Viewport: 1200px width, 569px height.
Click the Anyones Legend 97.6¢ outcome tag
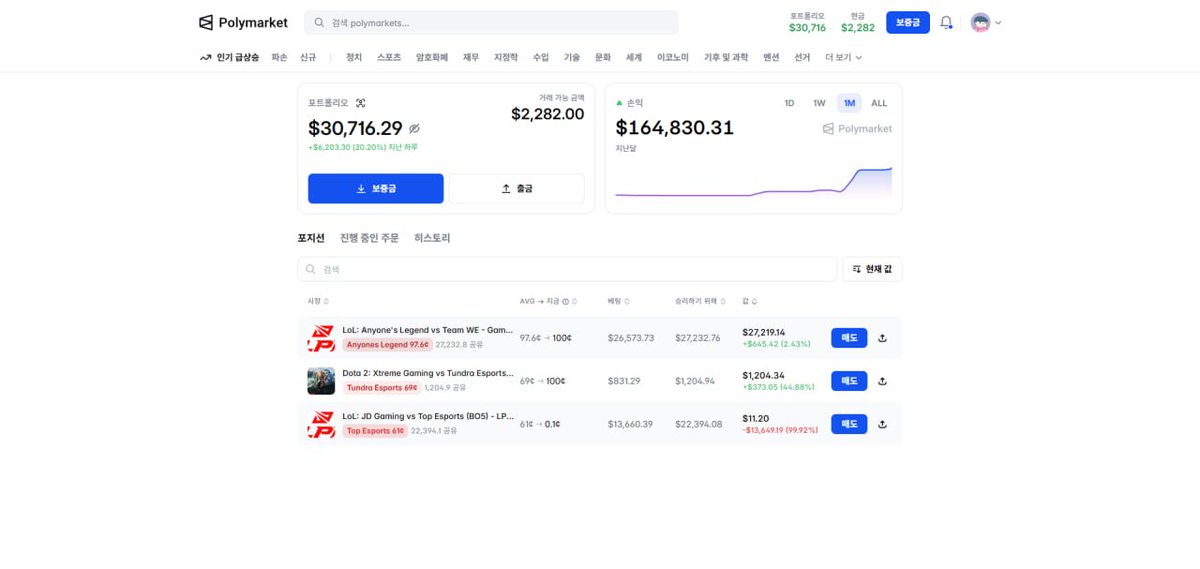387,345
